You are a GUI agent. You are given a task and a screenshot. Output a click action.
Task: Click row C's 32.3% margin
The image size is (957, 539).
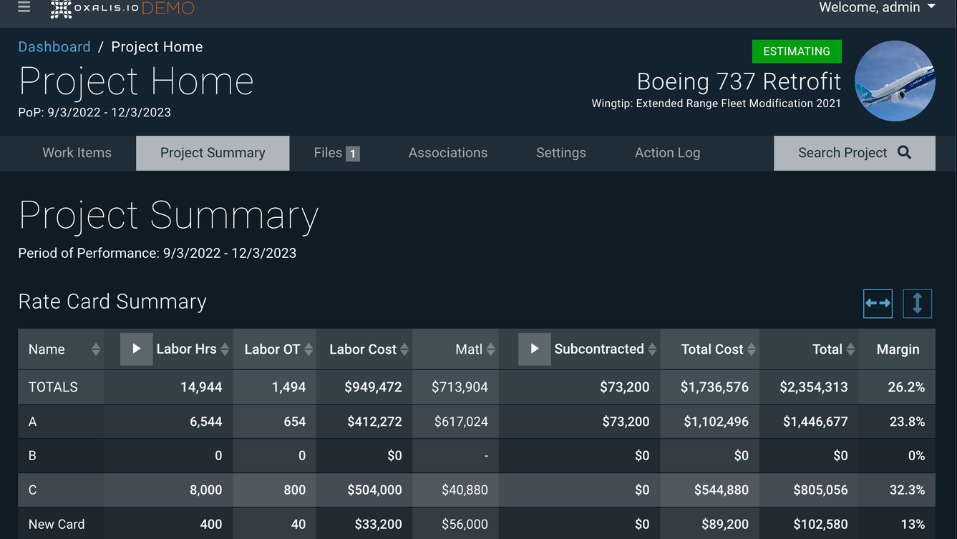[x=907, y=490]
